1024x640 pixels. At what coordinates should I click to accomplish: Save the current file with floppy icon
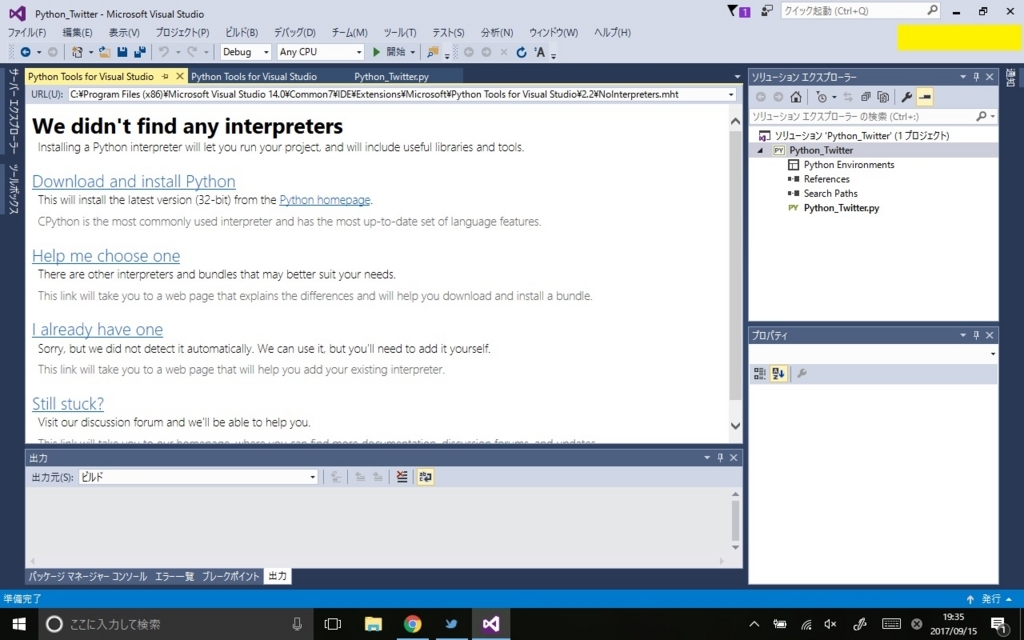[x=122, y=52]
